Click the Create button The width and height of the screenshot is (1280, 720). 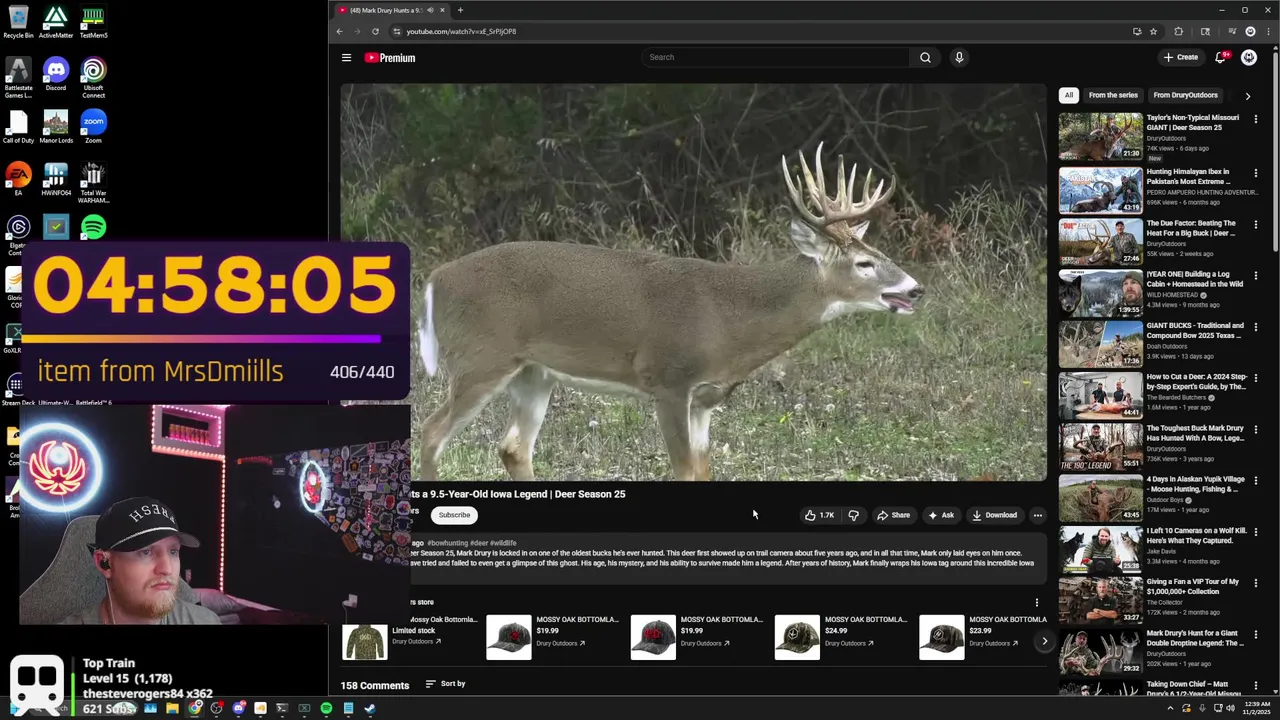coord(1181,57)
